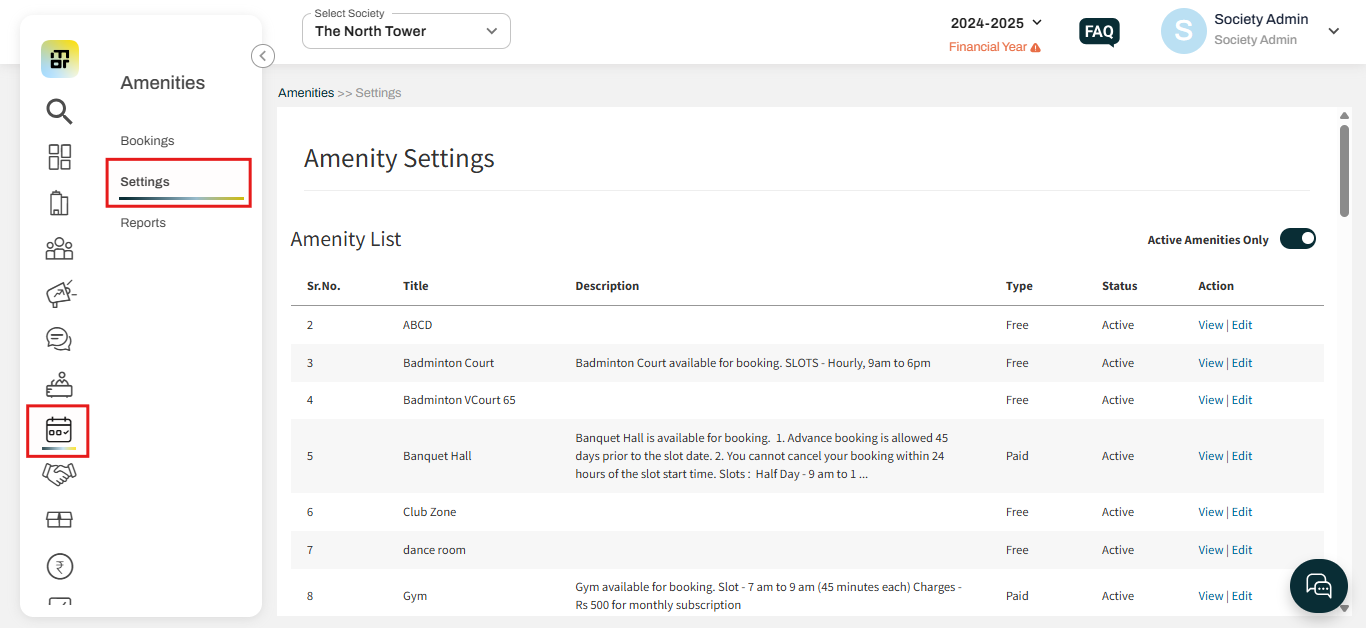The height and width of the screenshot is (628, 1366).
Task: Select the Settings menu item
Action: coord(145,182)
